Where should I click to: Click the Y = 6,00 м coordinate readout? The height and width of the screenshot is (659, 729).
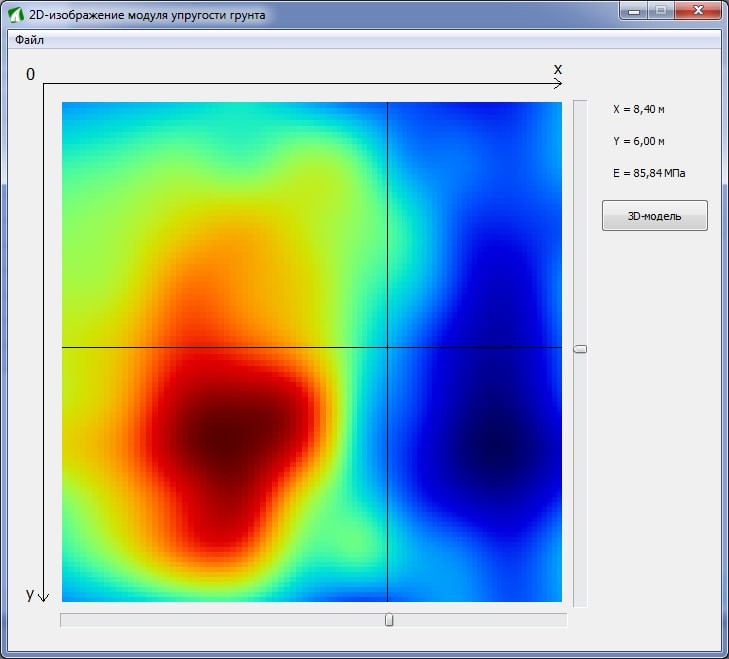(638, 141)
